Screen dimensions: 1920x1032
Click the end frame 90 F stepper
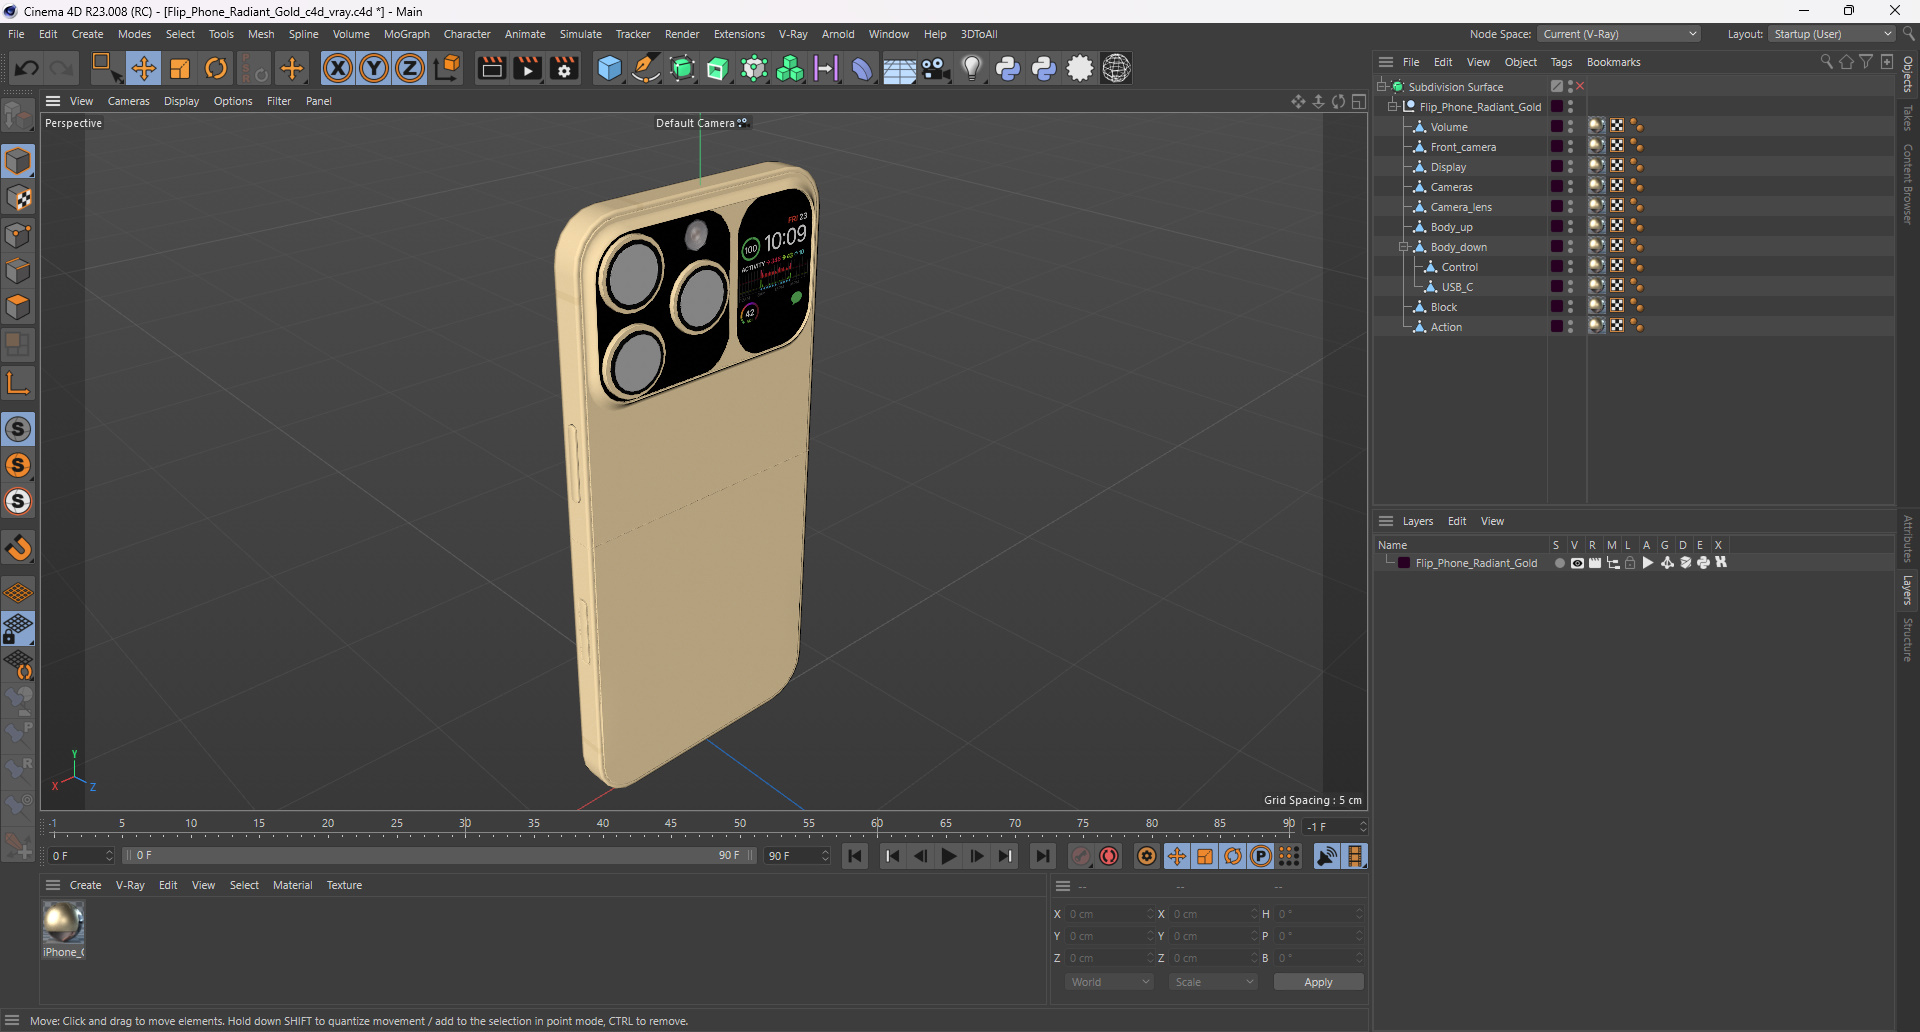click(x=825, y=856)
